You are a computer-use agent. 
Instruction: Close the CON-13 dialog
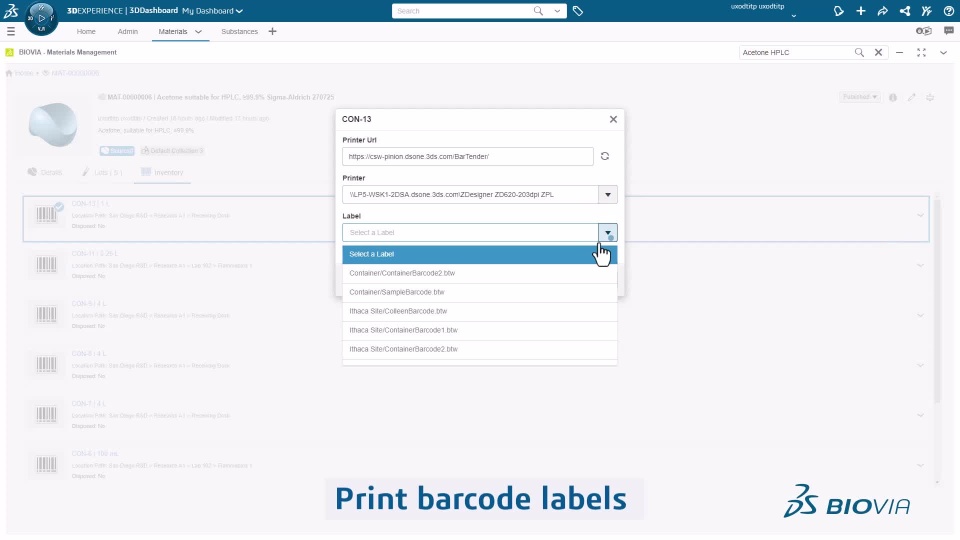[613, 119]
